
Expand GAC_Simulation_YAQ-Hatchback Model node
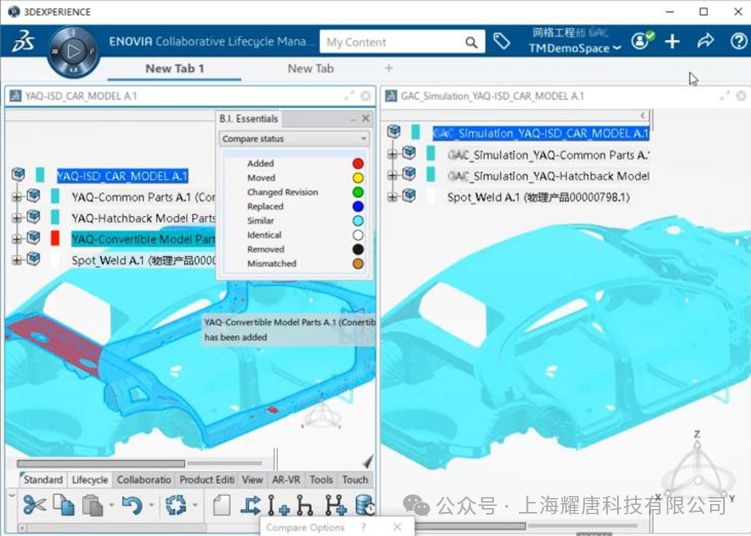(x=392, y=175)
